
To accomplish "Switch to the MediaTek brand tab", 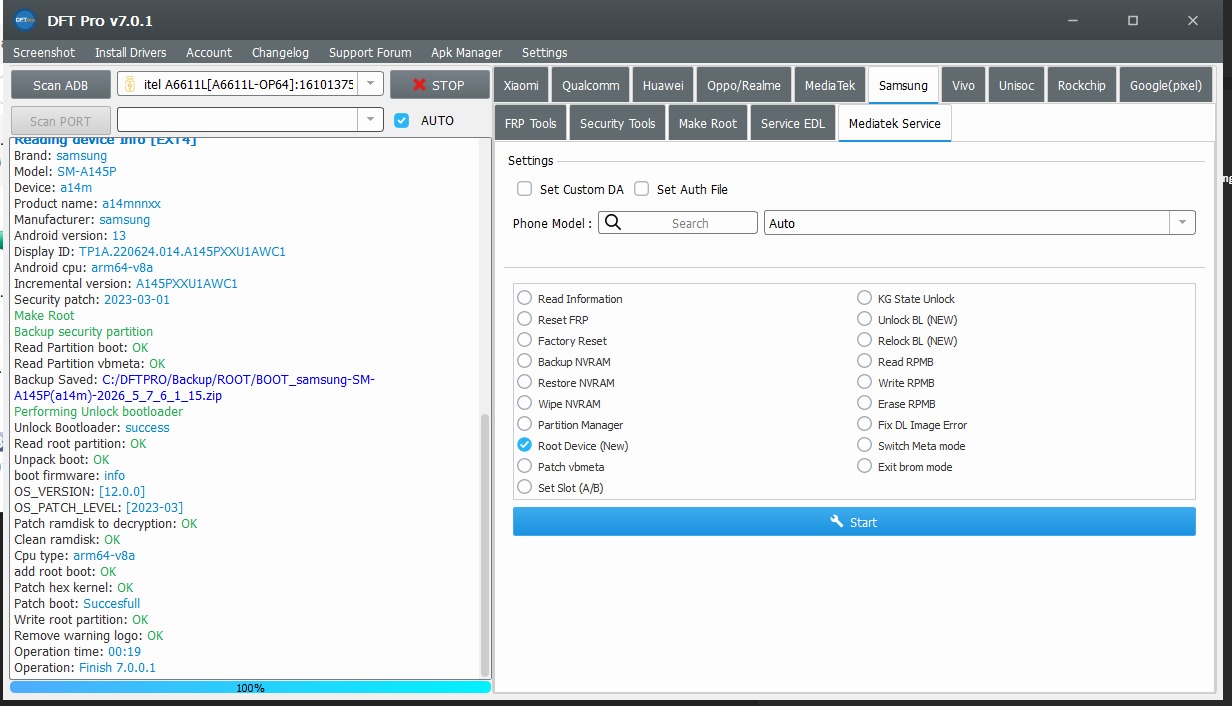I will (x=830, y=85).
